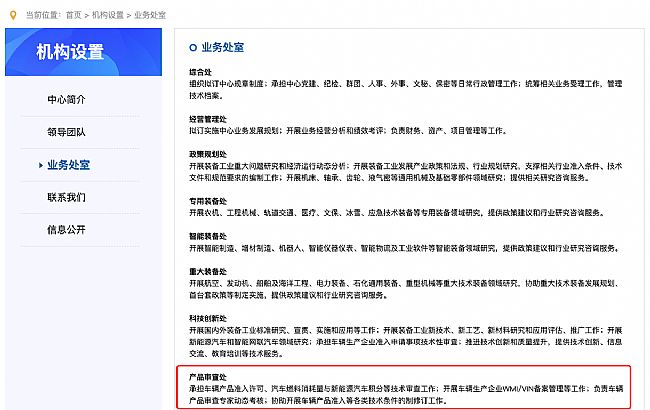Click the 经营管理处 section title
Screen dimensions: 650x410
pos(208,119)
